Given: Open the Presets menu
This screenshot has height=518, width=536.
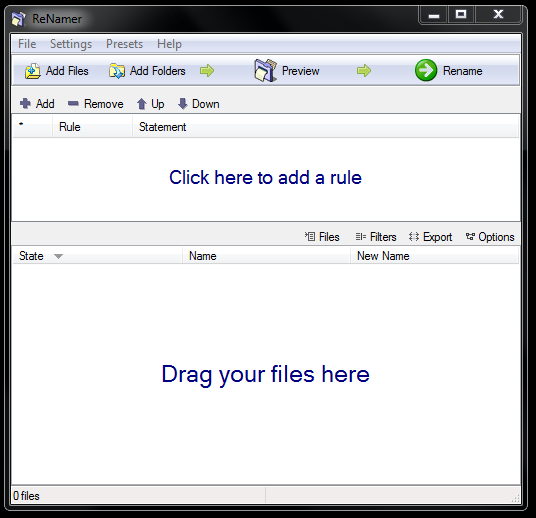Looking at the screenshot, I should tap(124, 44).
